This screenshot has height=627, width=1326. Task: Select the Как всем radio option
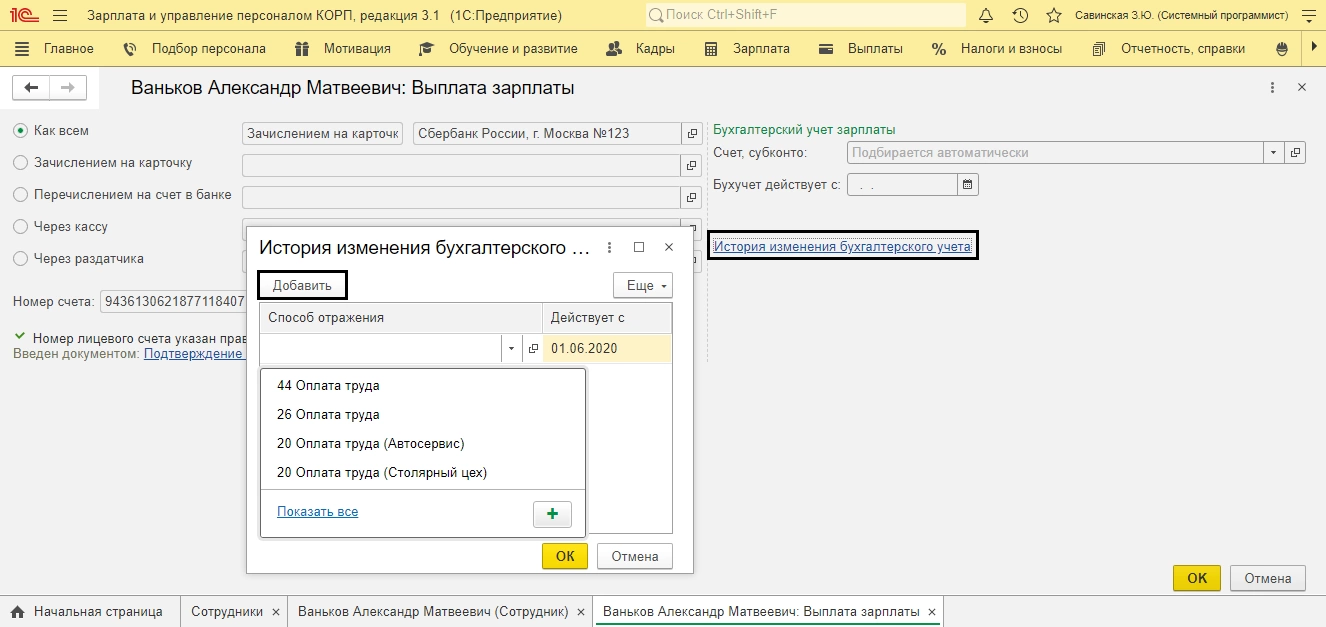click(x=20, y=131)
